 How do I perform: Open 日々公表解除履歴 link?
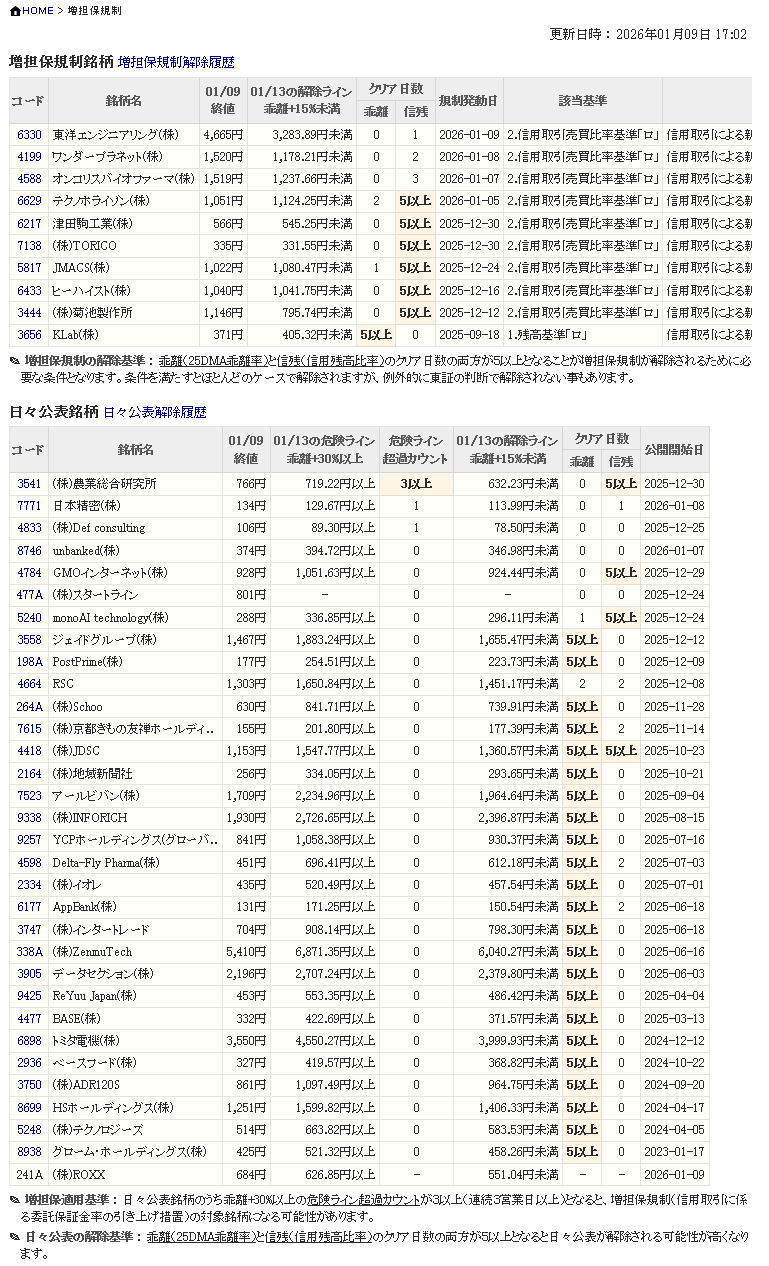[x=155, y=412]
